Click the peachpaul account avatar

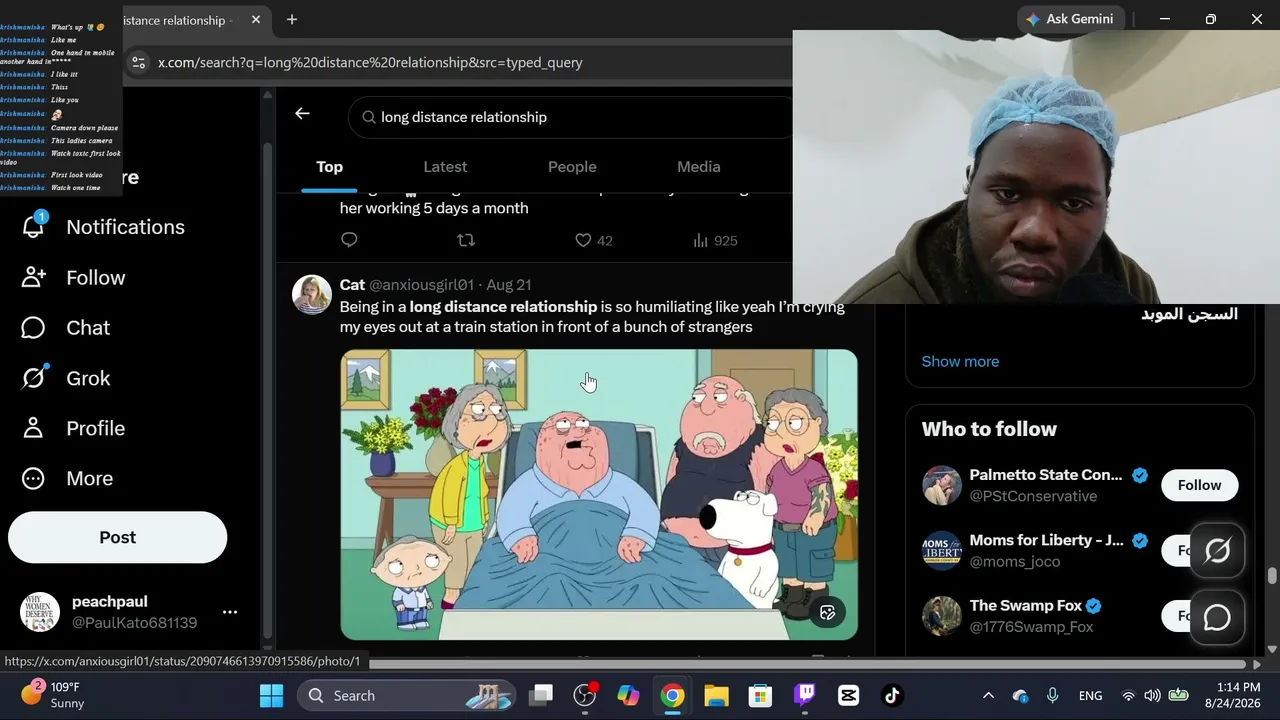[x=40, y=612]
